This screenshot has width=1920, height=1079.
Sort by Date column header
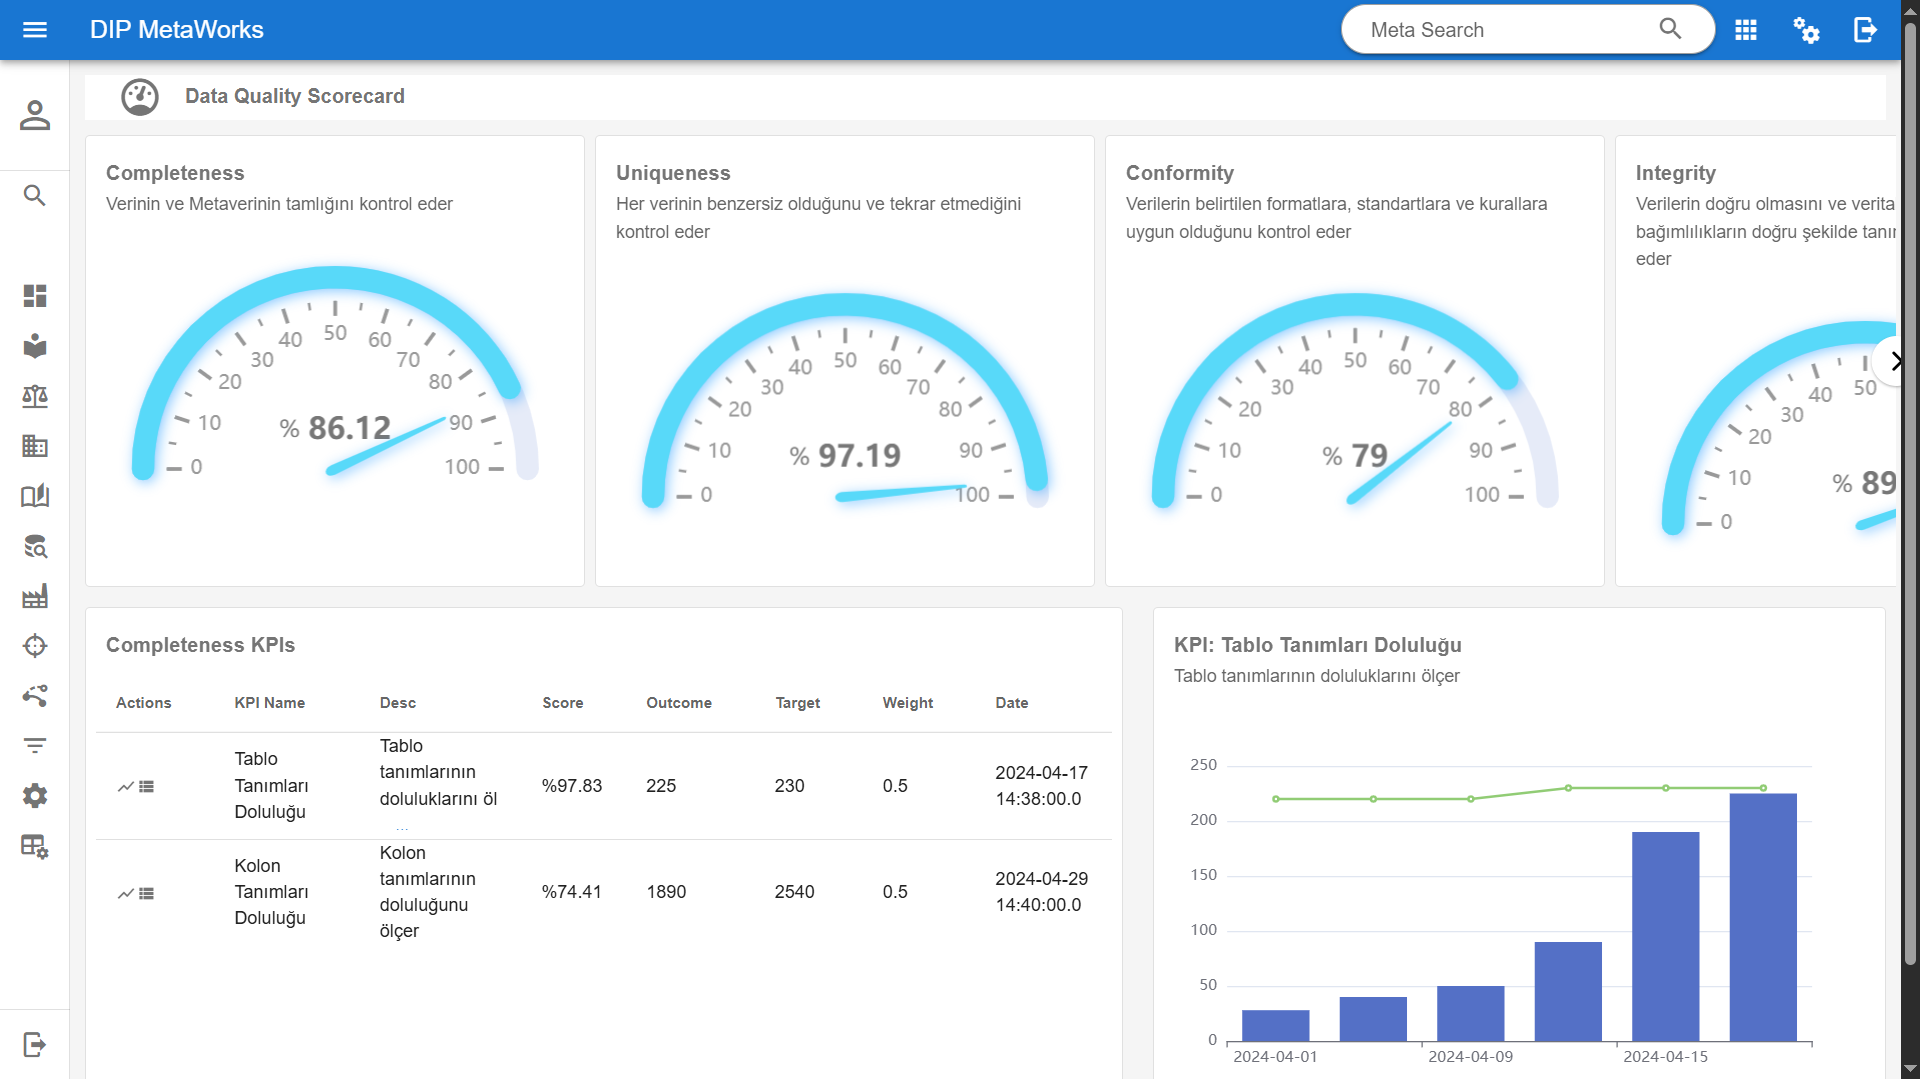(1012, 703)
